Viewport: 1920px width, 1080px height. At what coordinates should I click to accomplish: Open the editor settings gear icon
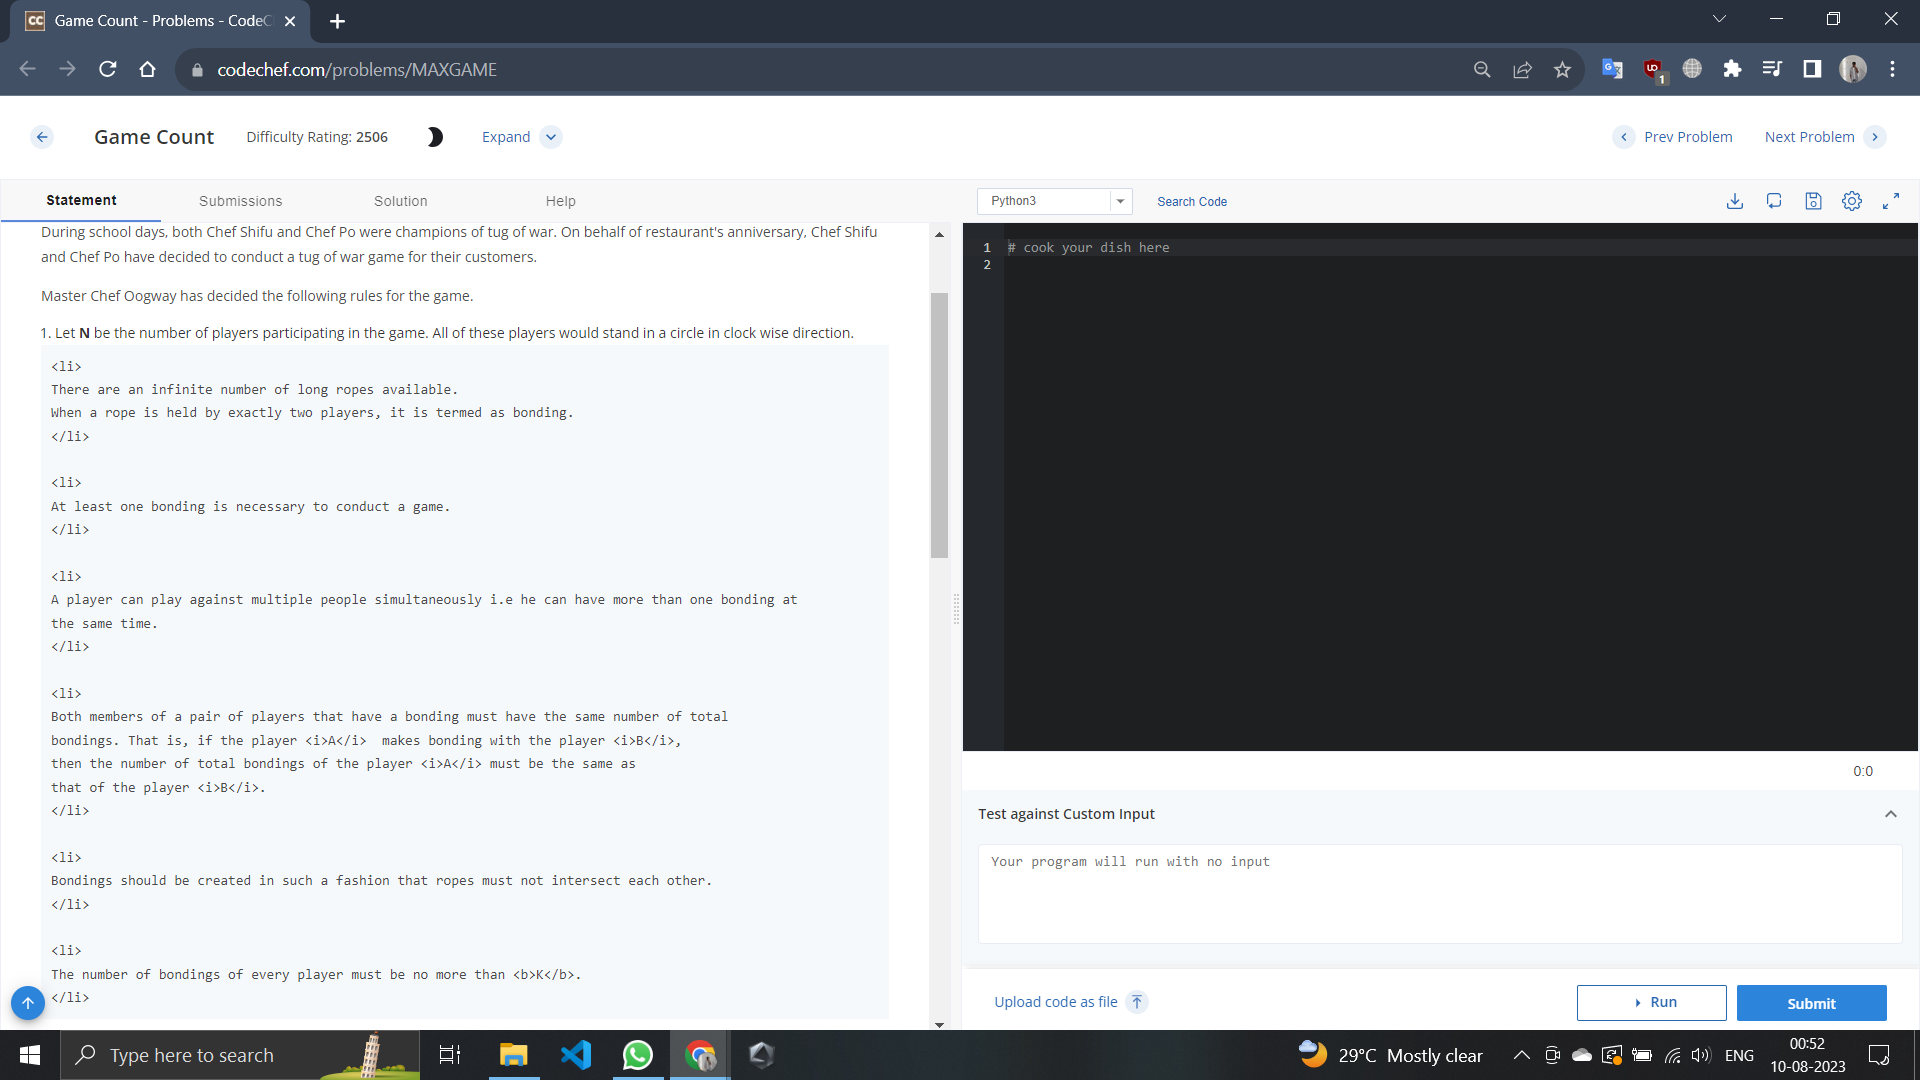(1852, 201)
